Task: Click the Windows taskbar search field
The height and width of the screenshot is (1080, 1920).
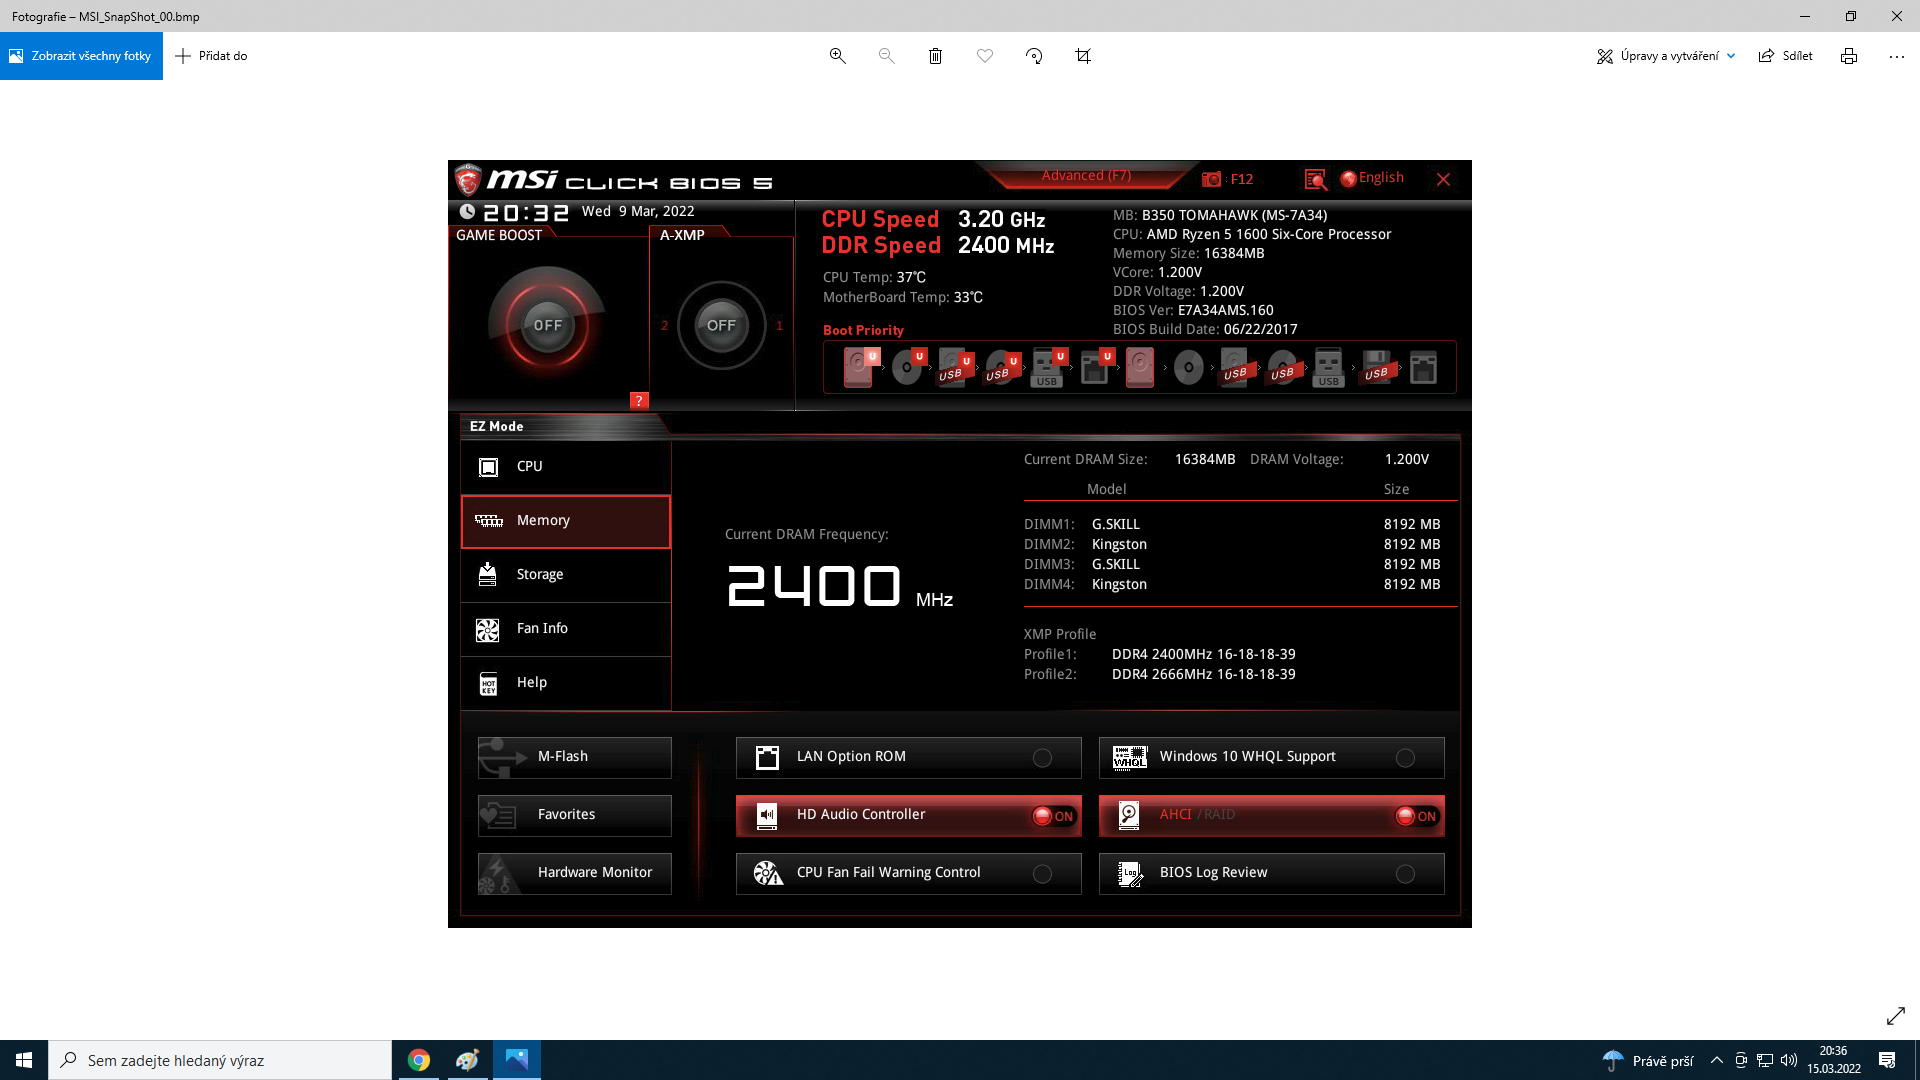Action: 220,1060
